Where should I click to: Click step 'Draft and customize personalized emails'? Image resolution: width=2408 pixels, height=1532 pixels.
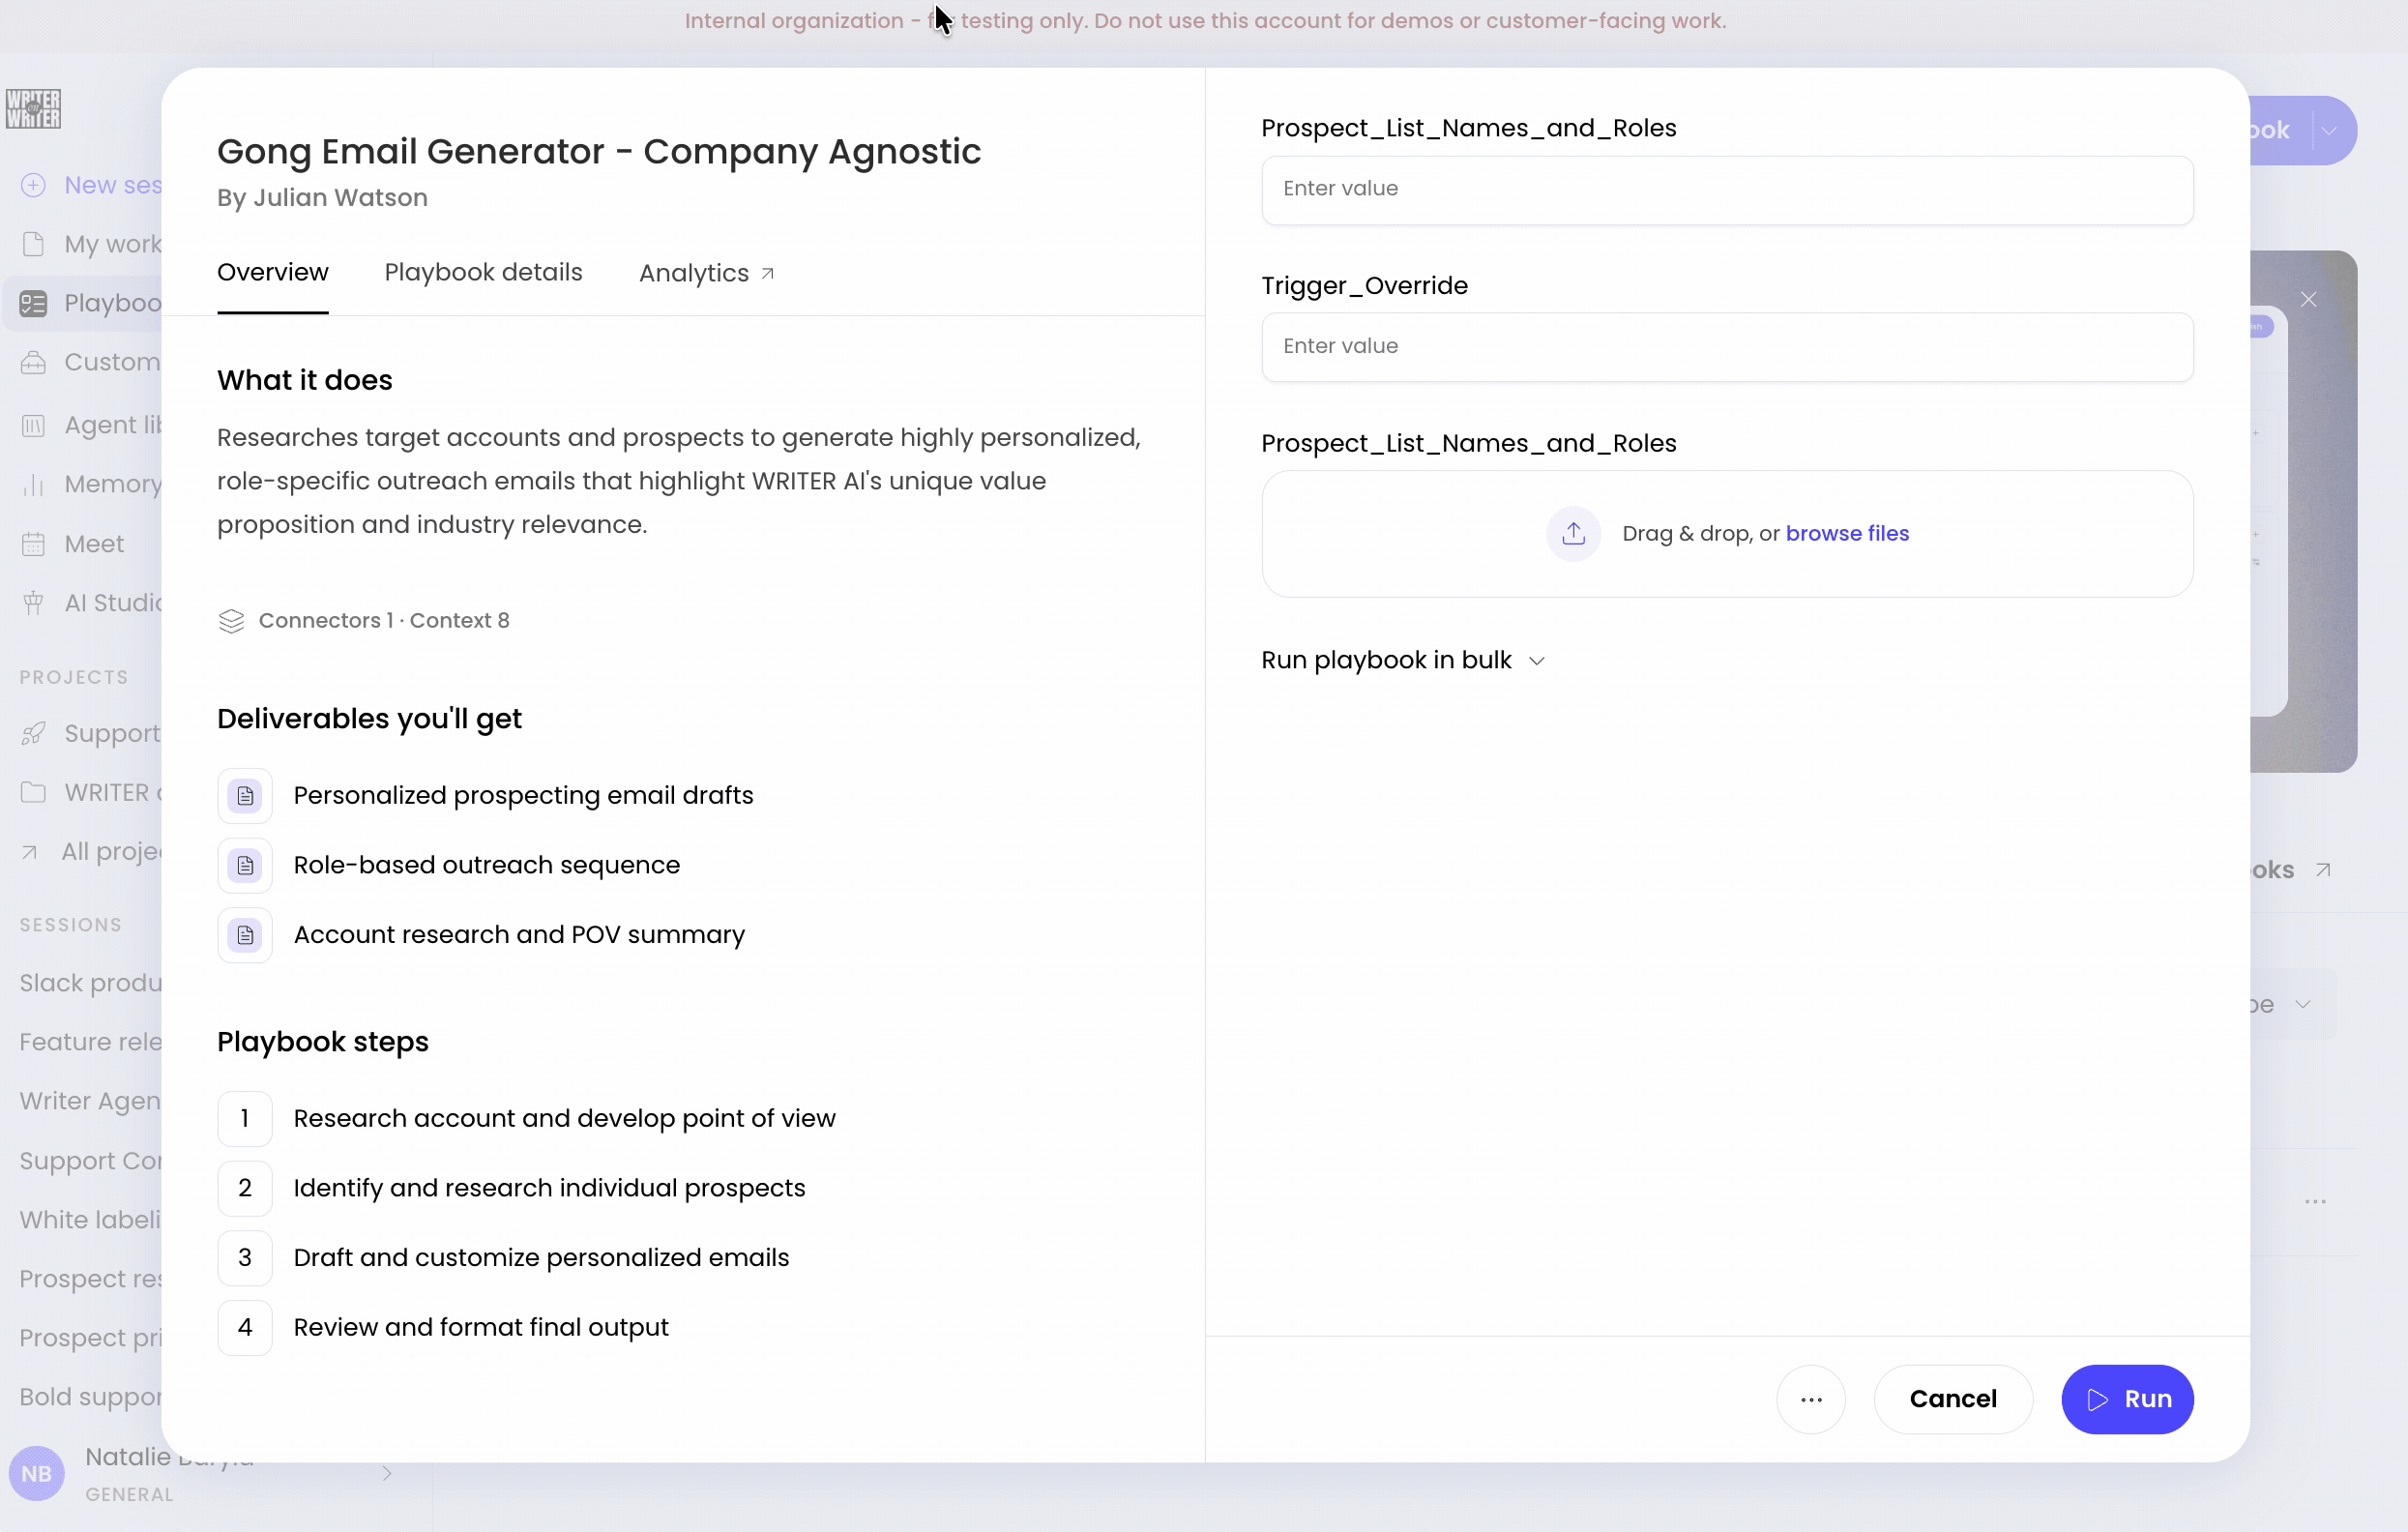(x=541, y=1258)
